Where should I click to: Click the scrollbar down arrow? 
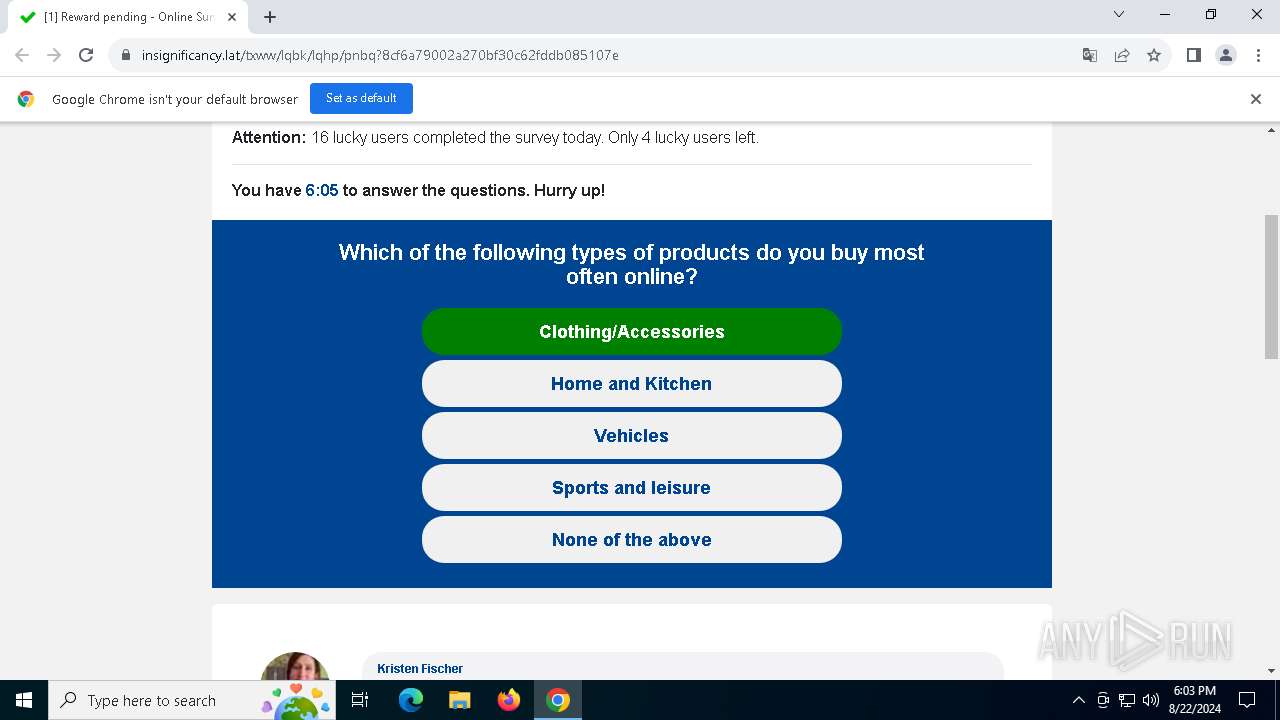coord(1272,671)
